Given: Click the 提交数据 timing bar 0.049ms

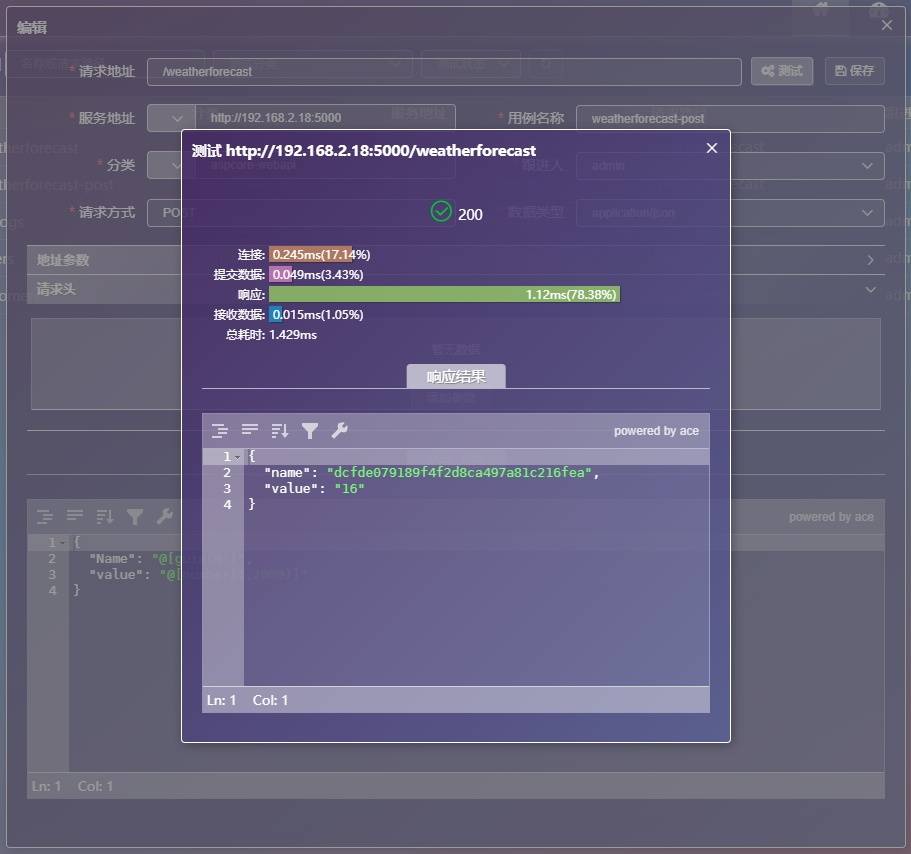Looking at the screenshot, I should [280, 274].
